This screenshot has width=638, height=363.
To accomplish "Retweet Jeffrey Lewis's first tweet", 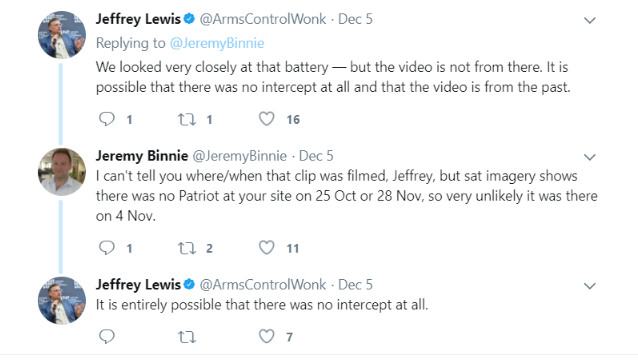I will [x=187, y=119].
